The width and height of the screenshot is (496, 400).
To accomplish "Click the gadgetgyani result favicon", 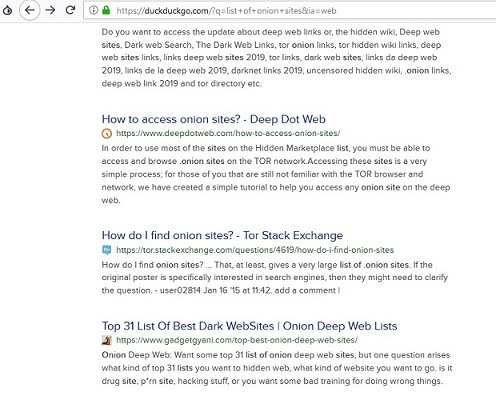I will point(107,340).
